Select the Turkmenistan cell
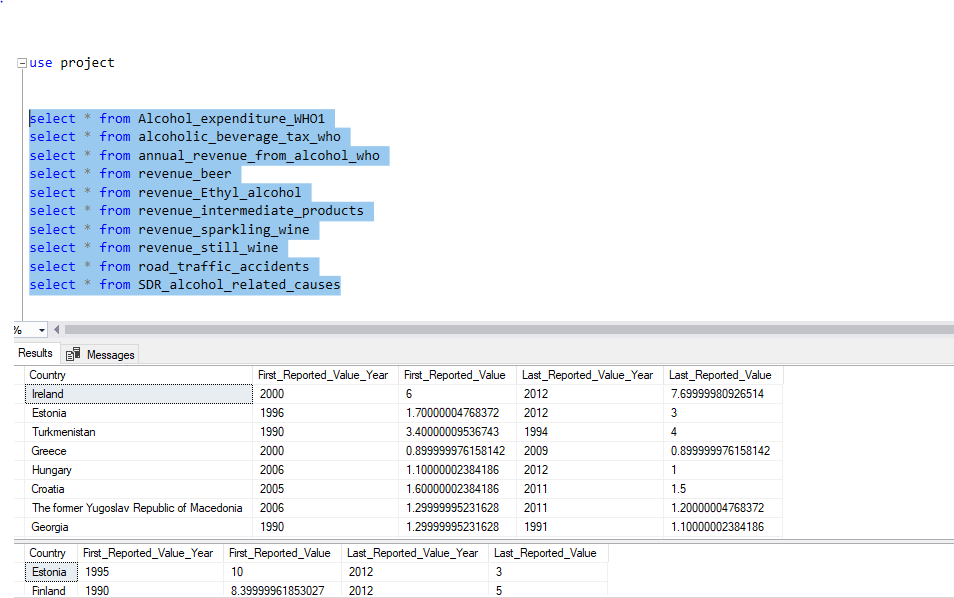The width and height of the screenshot is (954, 598). 139,432
